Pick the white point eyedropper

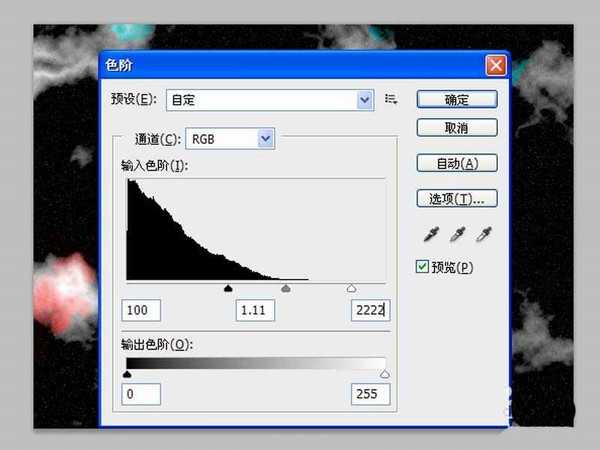click(484, 235)
